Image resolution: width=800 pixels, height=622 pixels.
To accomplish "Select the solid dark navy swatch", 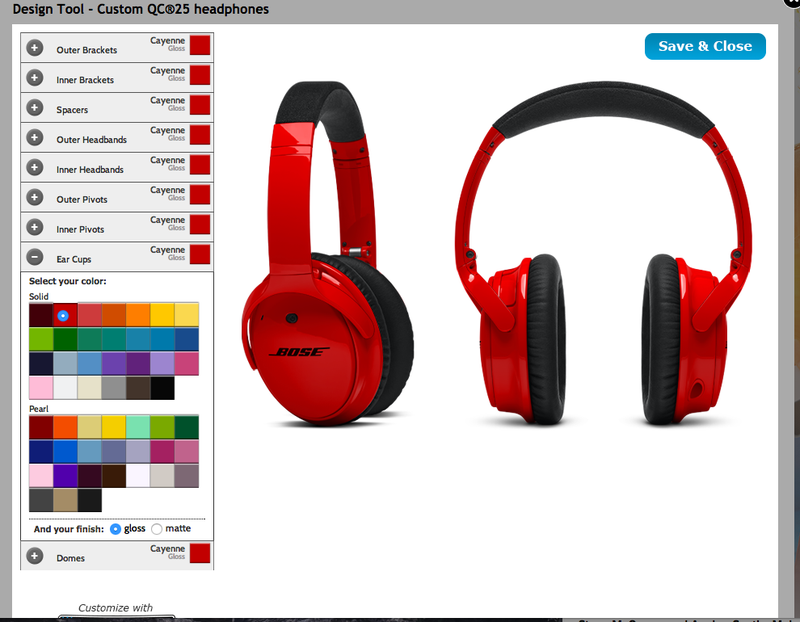I will [41, 364].
